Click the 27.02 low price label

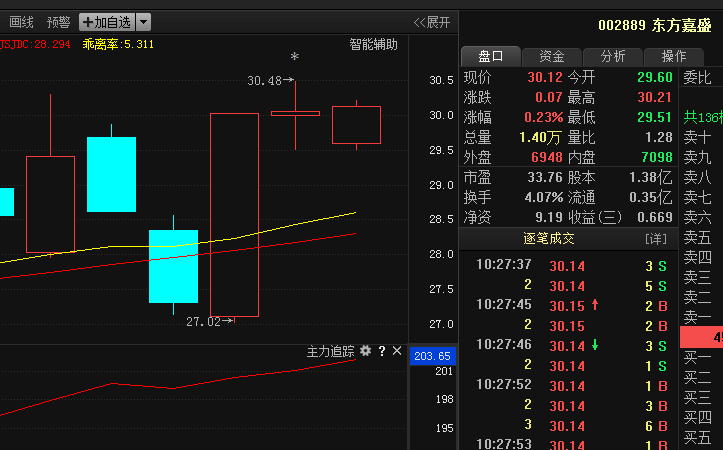coord(203,322)
